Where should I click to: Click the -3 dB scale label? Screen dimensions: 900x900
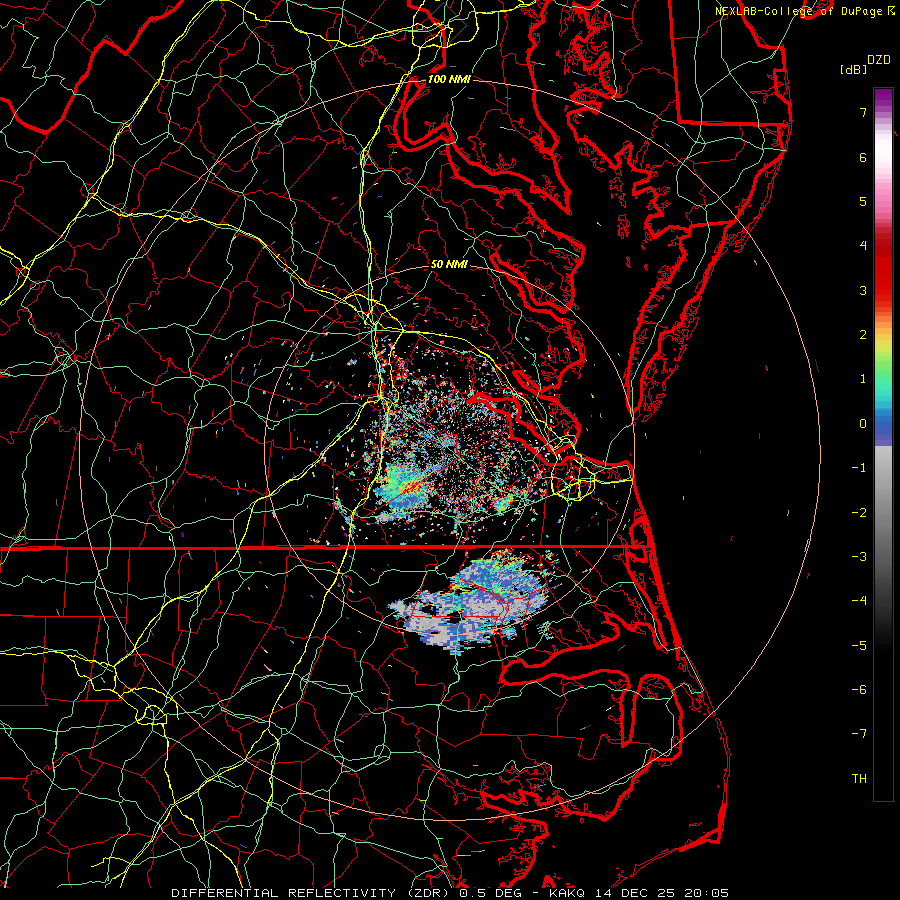pyautogui.click(x=859, y=557)
